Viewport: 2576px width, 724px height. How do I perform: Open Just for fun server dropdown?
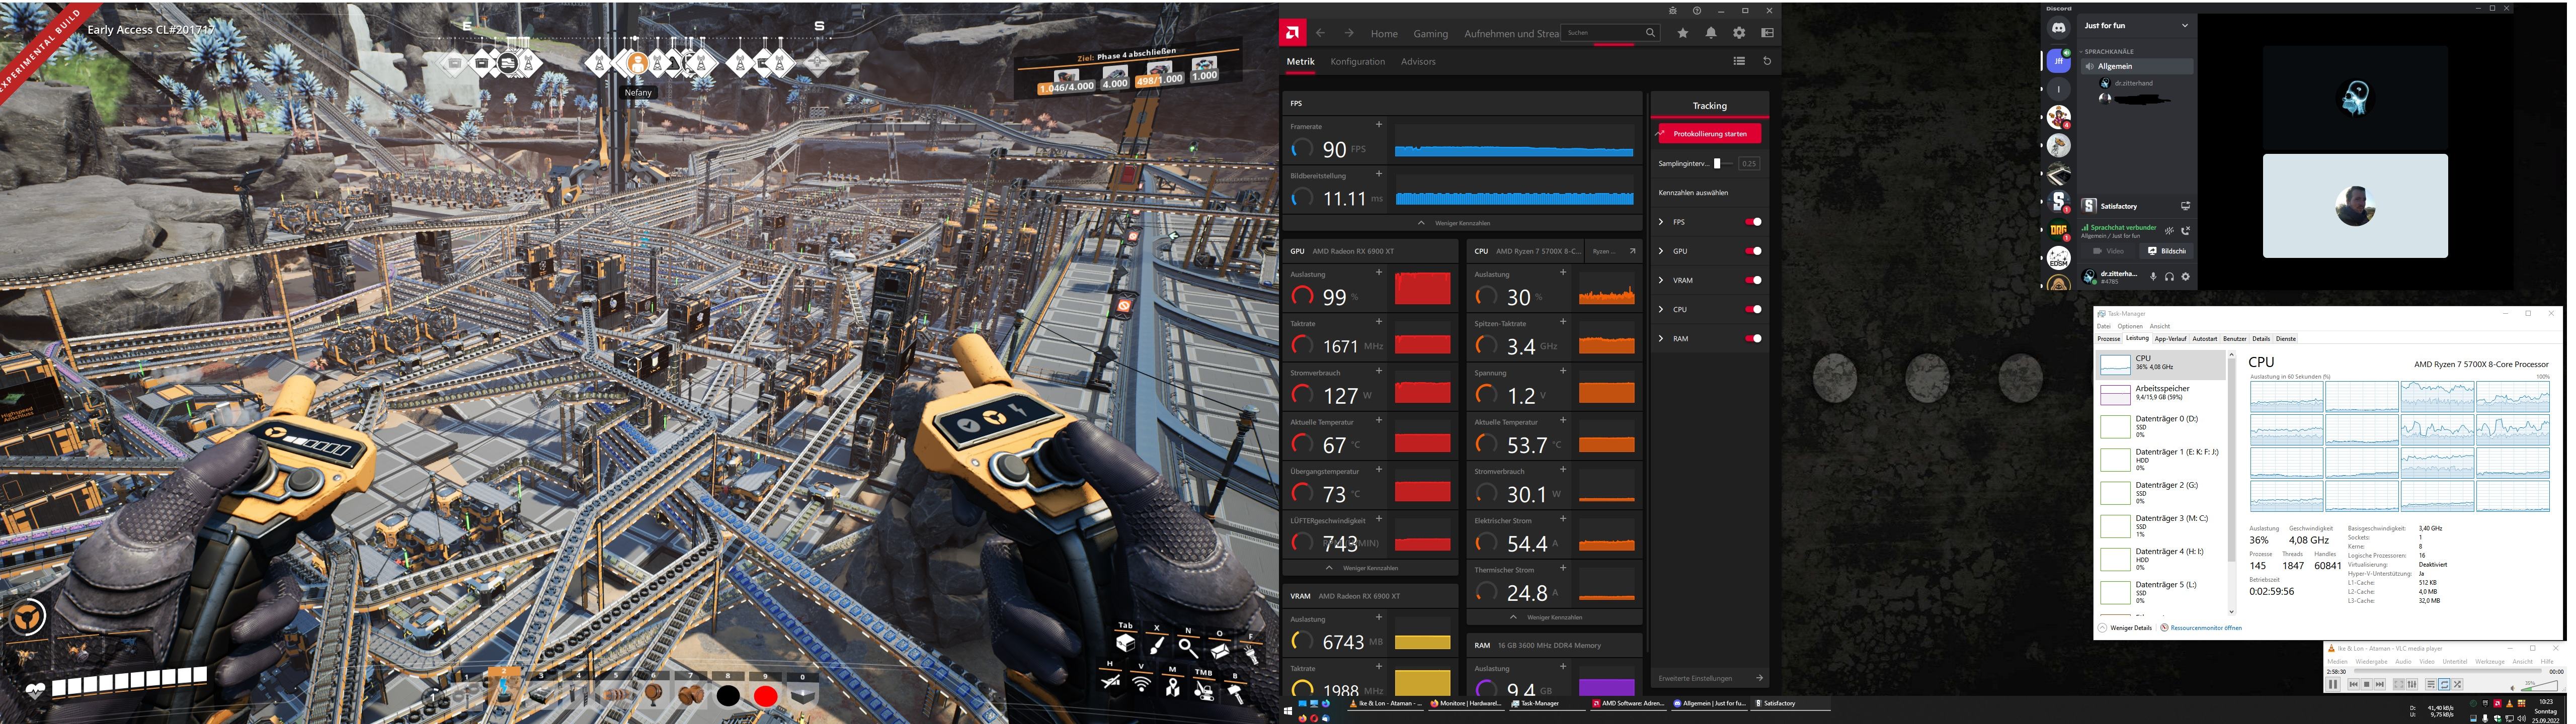2184,26
